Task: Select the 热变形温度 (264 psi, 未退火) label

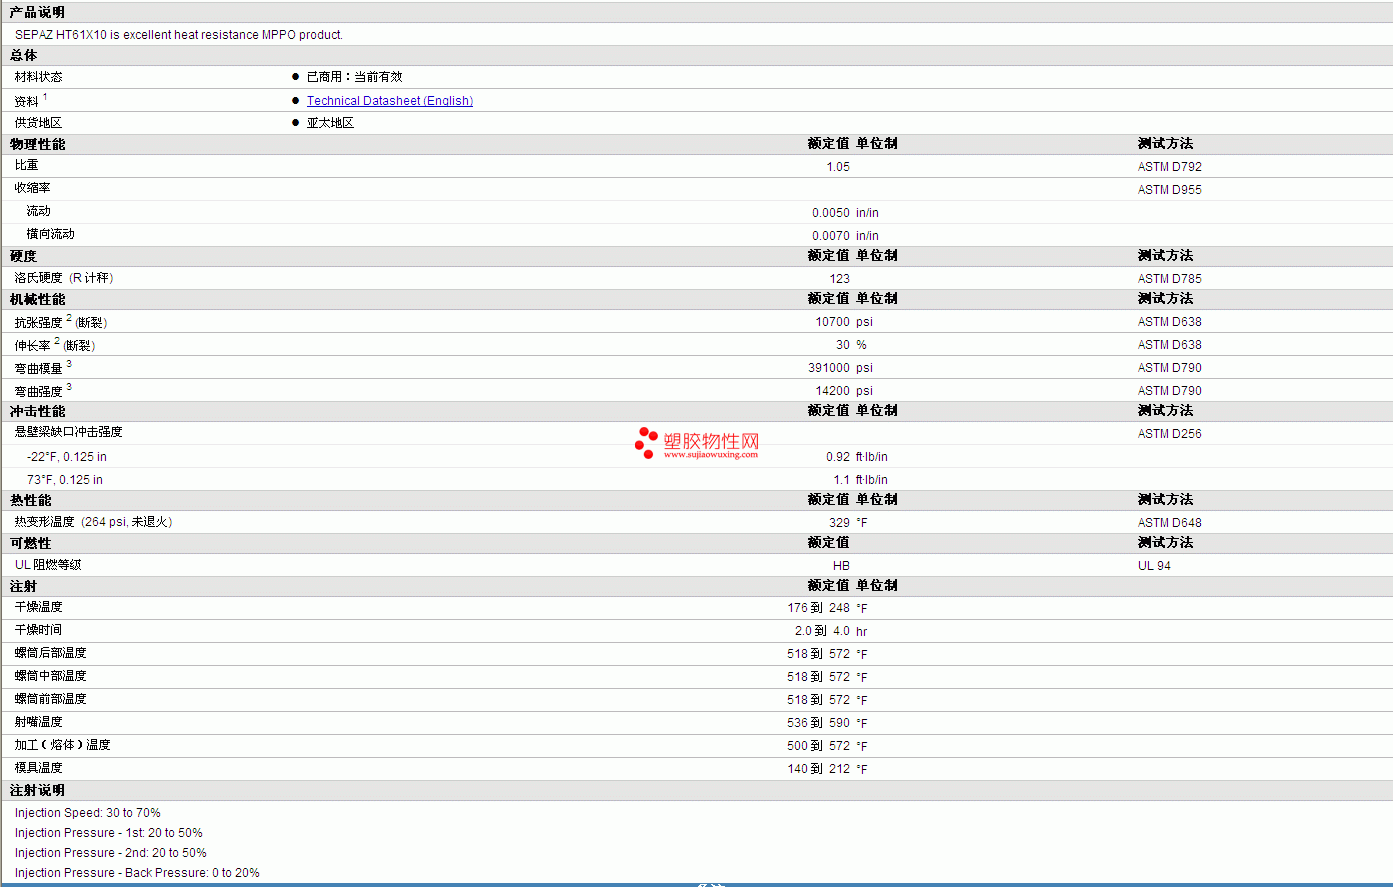Action: 94,522
